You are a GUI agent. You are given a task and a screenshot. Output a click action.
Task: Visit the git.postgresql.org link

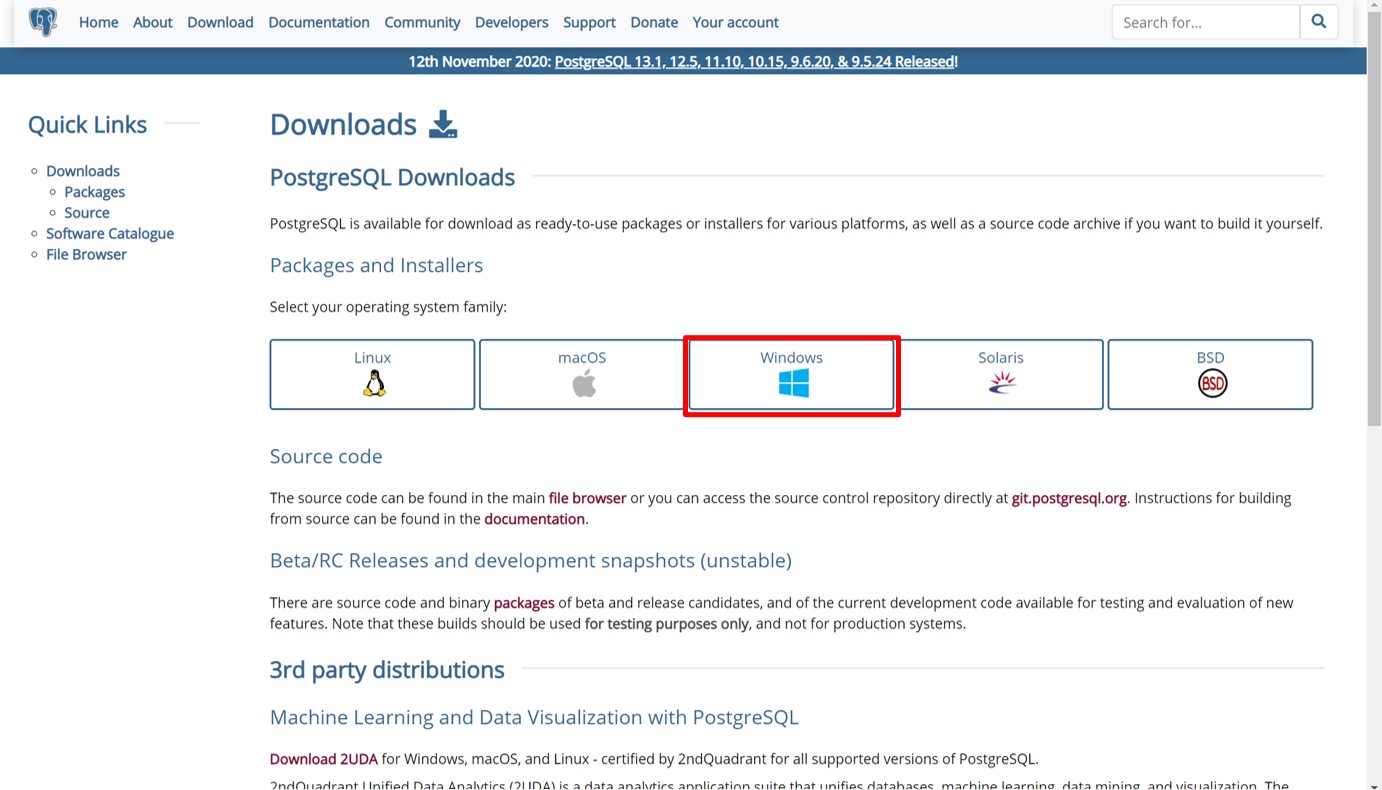[1069, 498]
